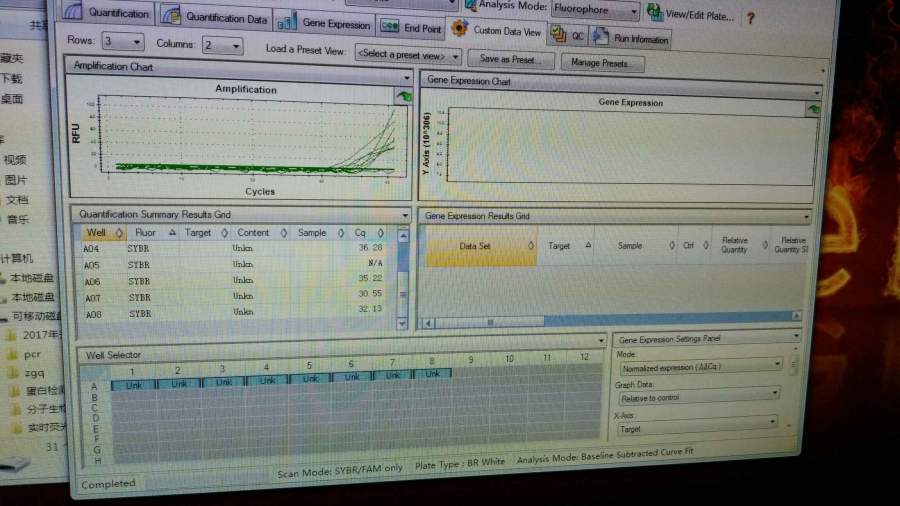Click the Gene Expression grid left scroll arrow
The image size is (900, 506).
click(428, 324)
